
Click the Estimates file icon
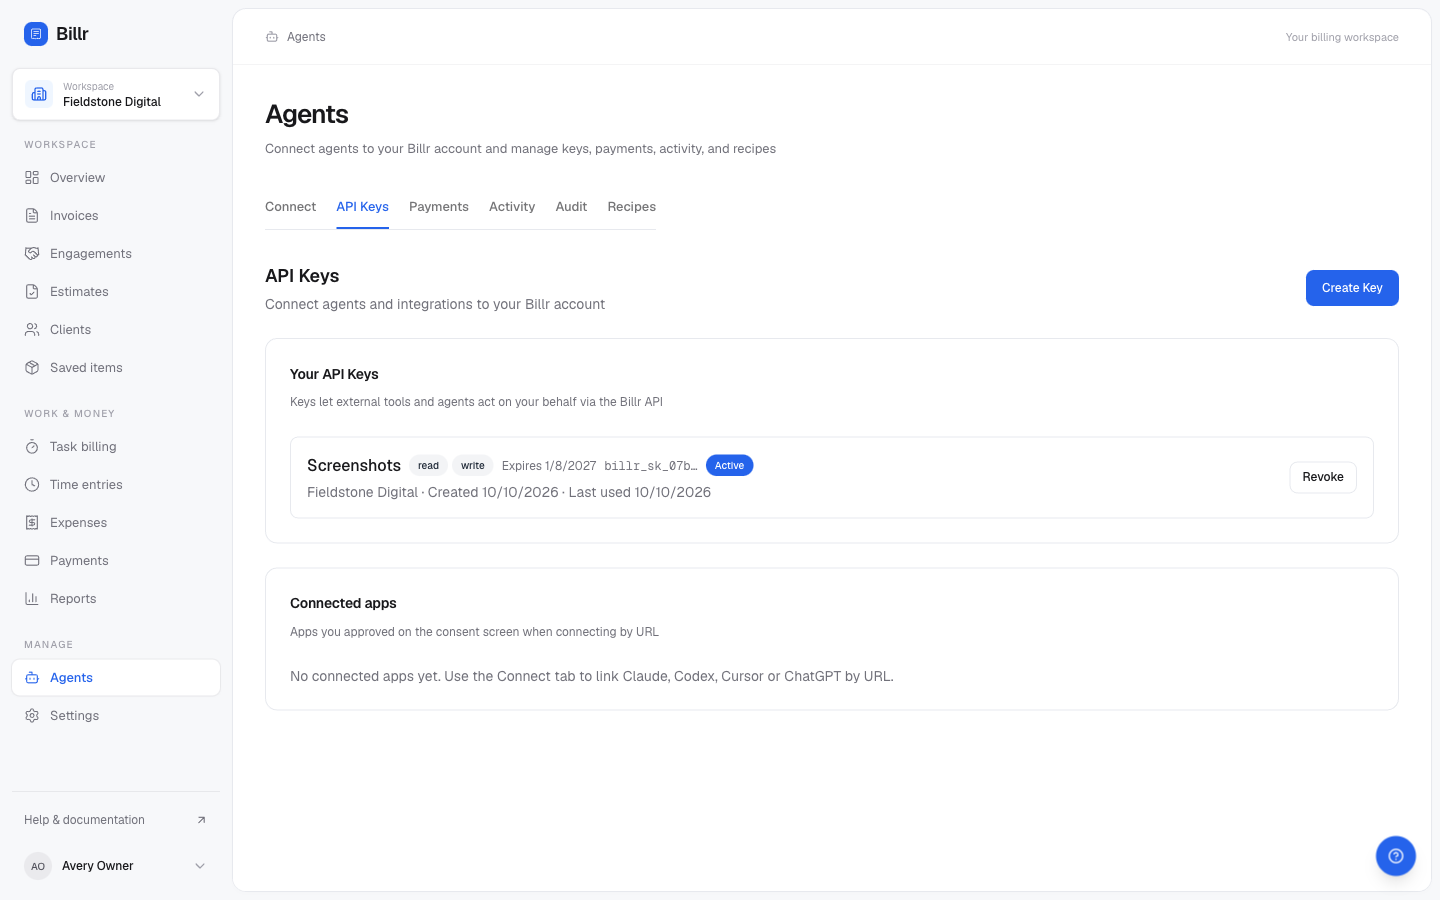(32, 292)
